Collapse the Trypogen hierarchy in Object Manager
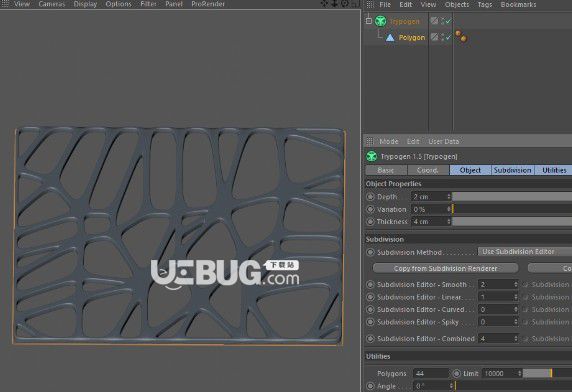The width and height of the screenshot is (572, 392). pyautogui.click(x=368, y=21)
